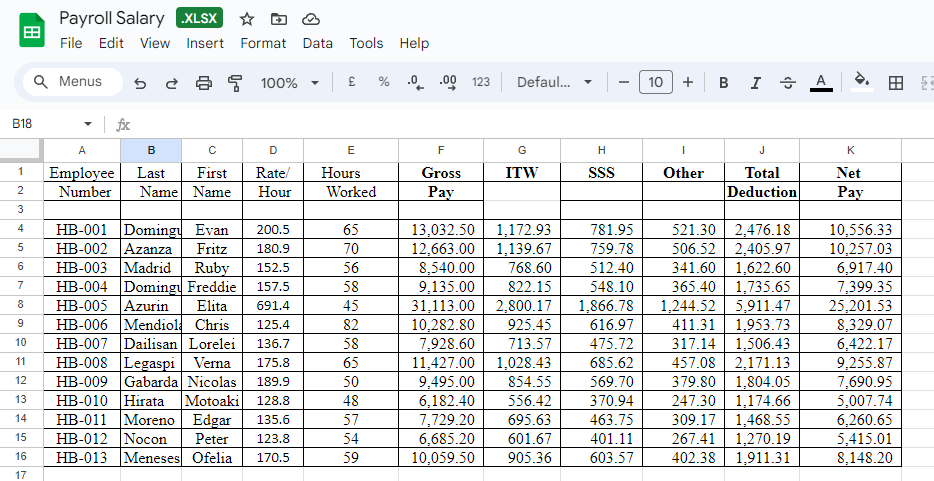Select SSS cell 569.70
The width and height of the screenshot is (934, 481).
click(x=602, y=382)
